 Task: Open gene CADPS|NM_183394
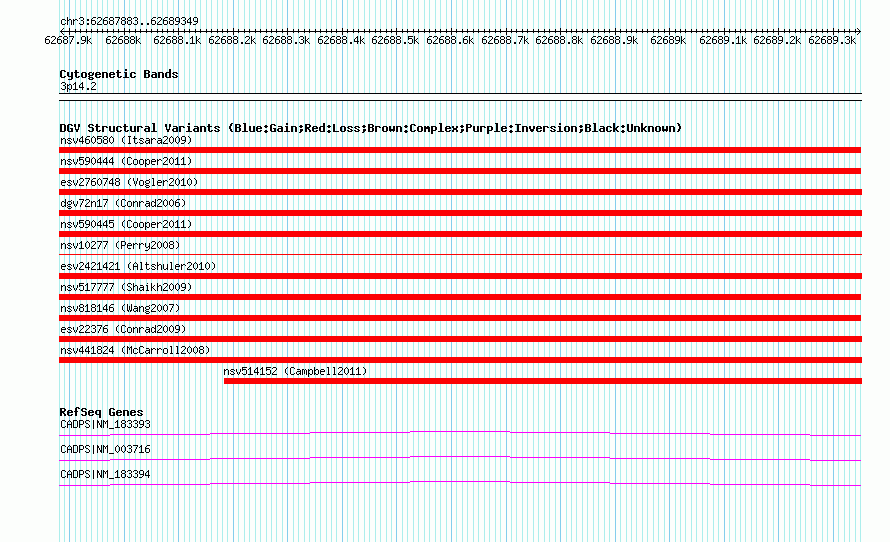point(106,474)
